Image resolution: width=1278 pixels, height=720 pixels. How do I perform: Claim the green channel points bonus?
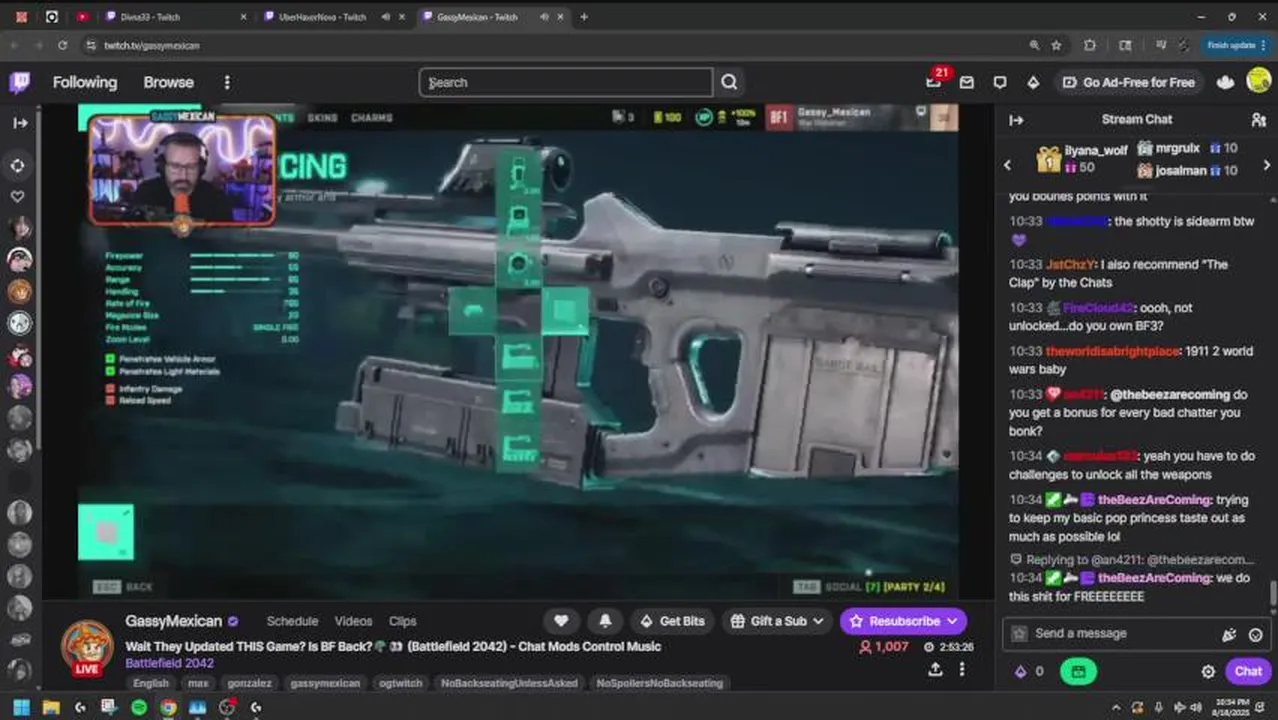pyautogui.click(x=1078, y=672)
